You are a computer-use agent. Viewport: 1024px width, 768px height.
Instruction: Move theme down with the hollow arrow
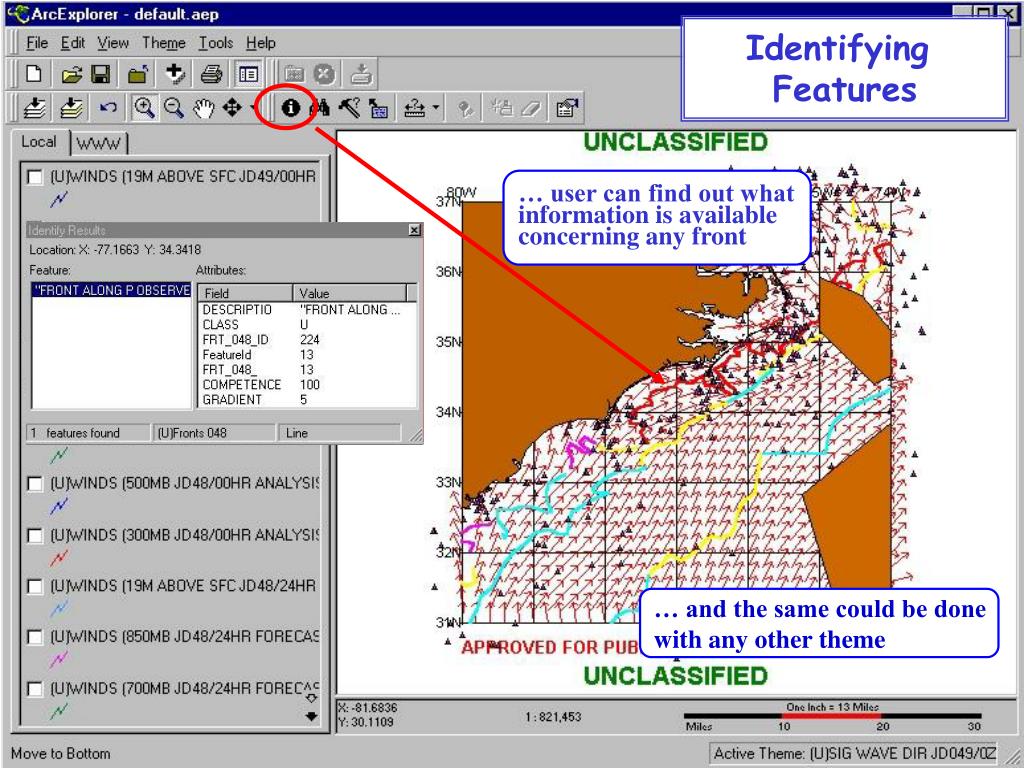[312, 698]
